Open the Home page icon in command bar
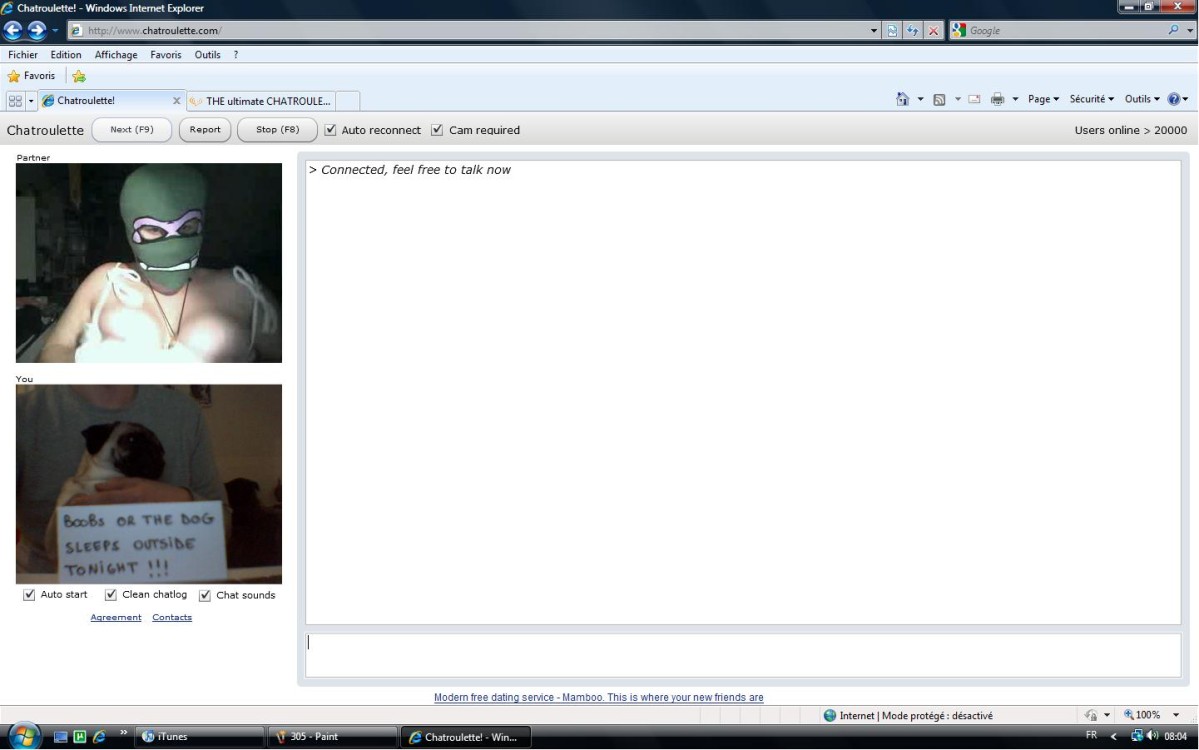The height and width of the screenshot is (750, 1199). tap(902, 99)
